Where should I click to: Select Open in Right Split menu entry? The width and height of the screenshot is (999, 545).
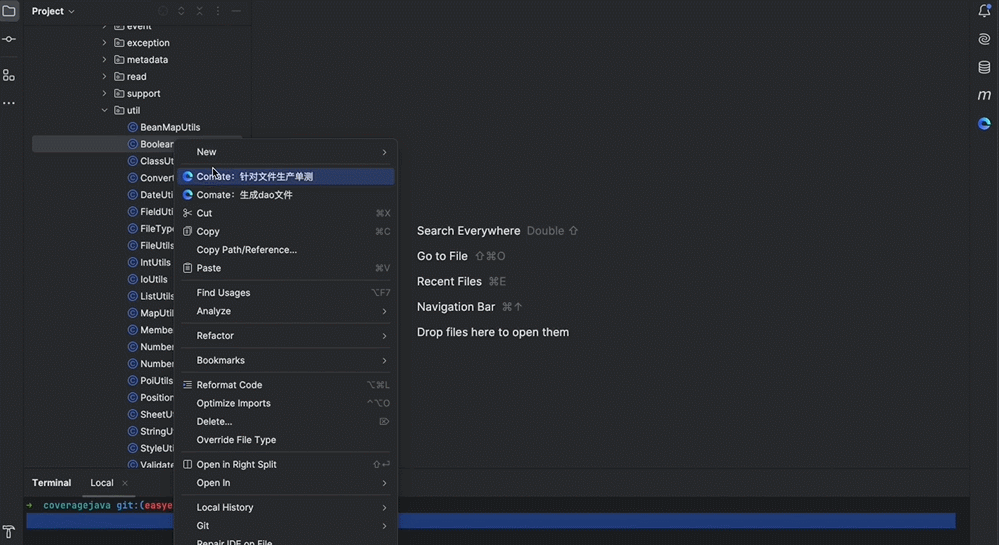coord(236,465)
